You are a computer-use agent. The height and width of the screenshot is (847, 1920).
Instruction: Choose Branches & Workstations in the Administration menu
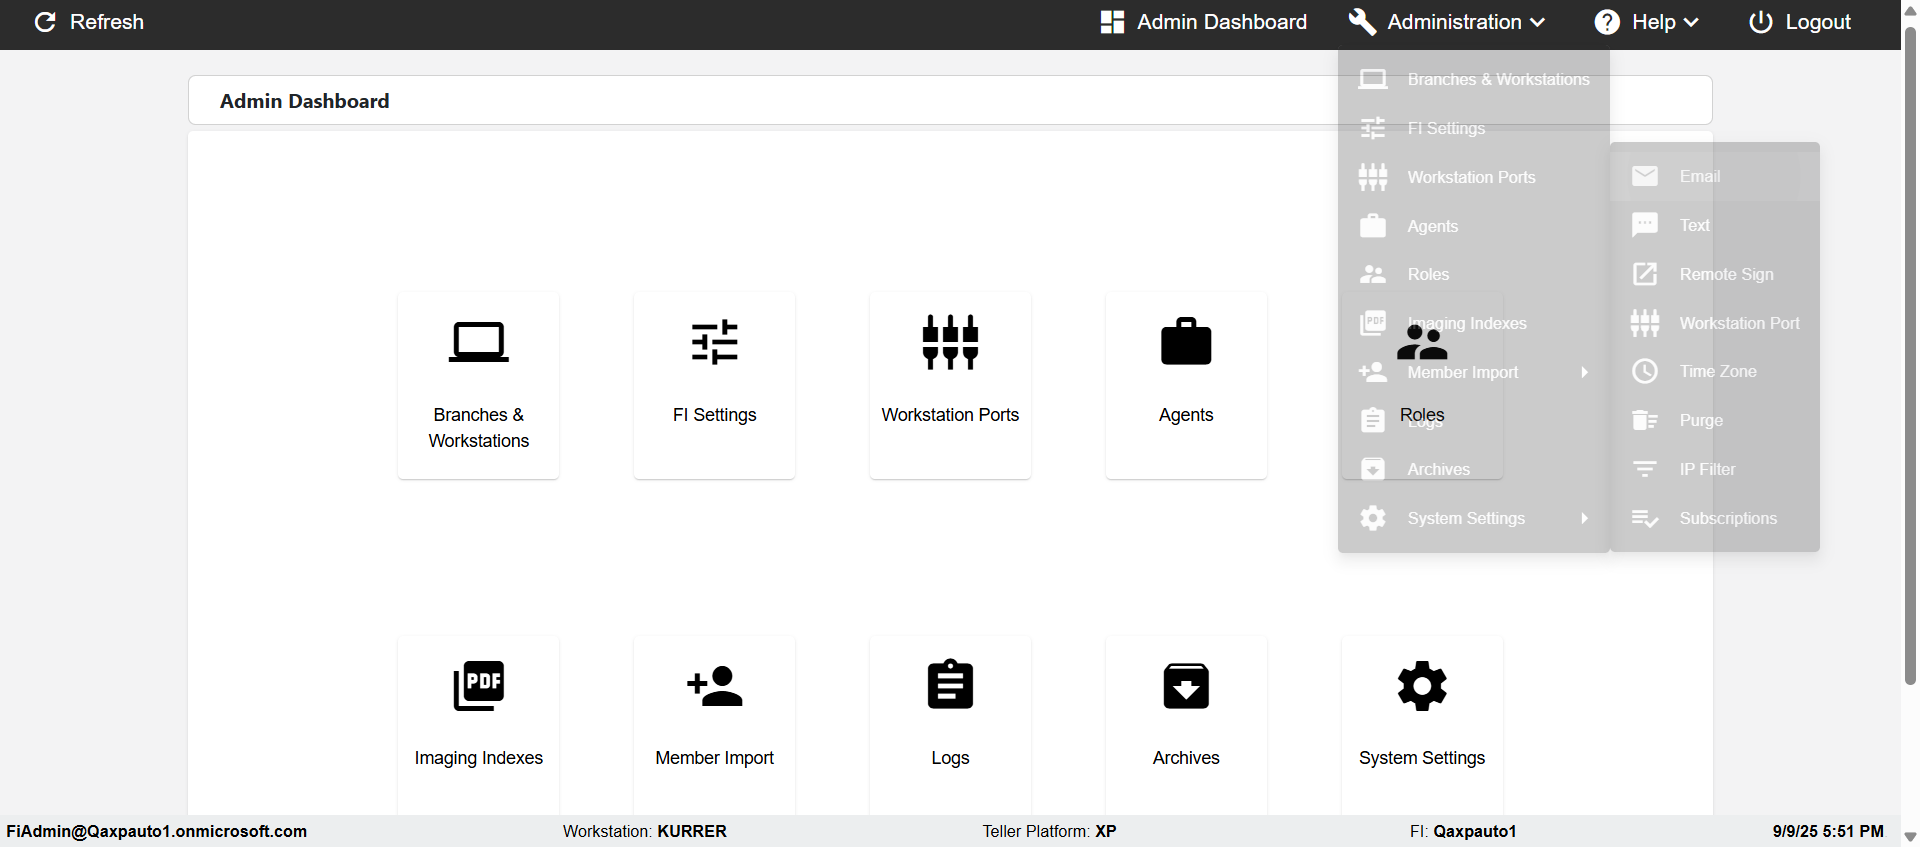[1474, 79]
